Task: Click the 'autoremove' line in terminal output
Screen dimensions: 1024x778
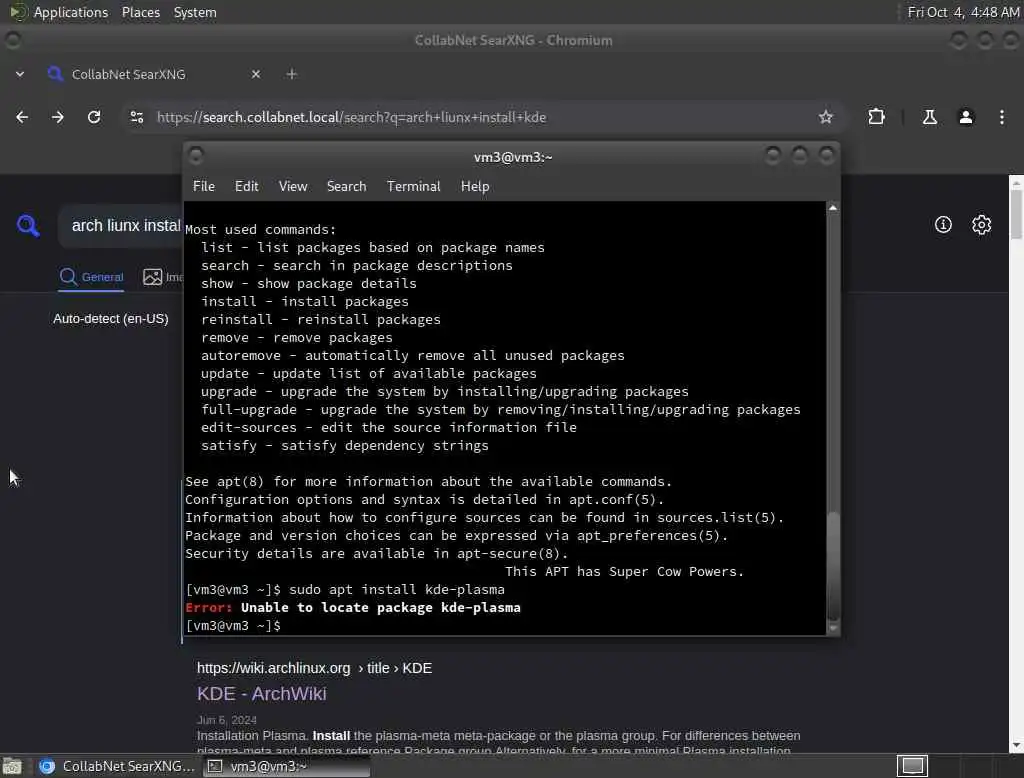Action: (412, 355)
